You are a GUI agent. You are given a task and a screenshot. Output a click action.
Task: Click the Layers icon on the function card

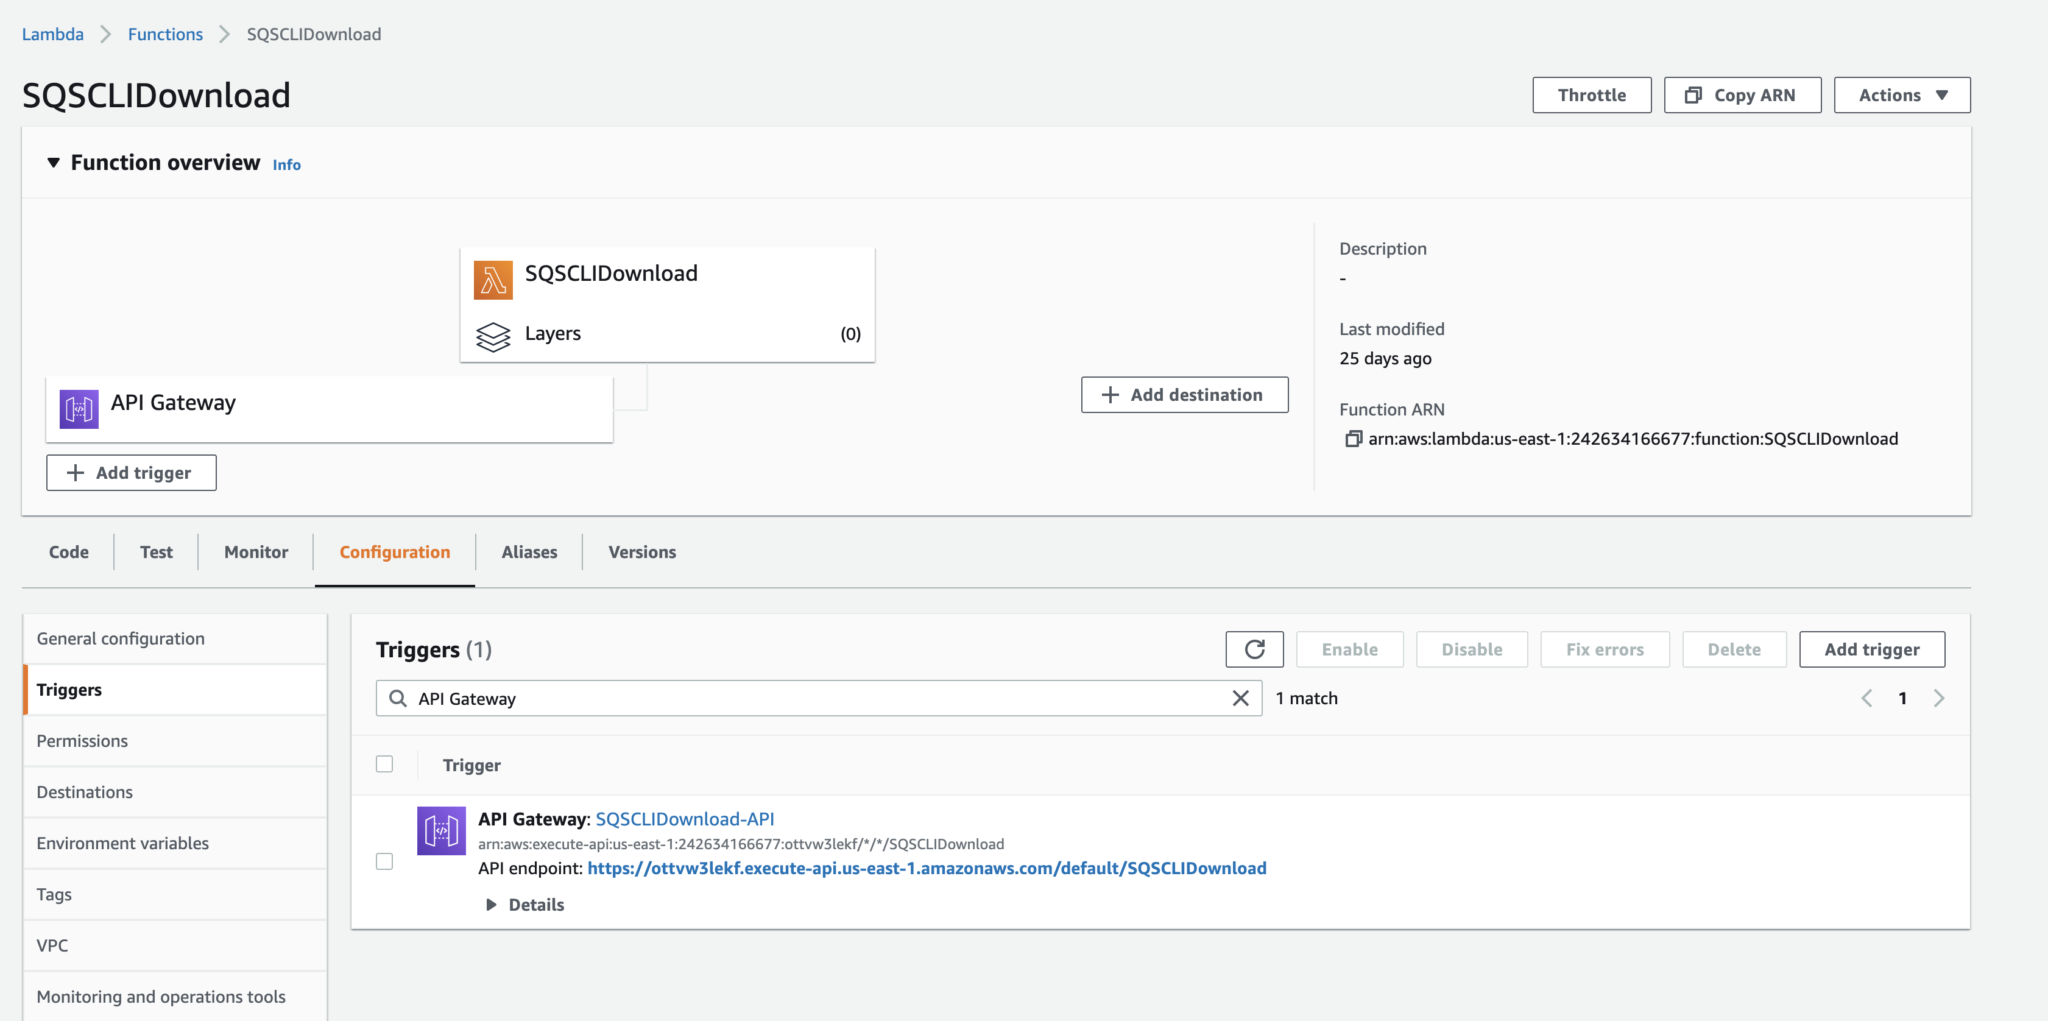tap(493, 336)
